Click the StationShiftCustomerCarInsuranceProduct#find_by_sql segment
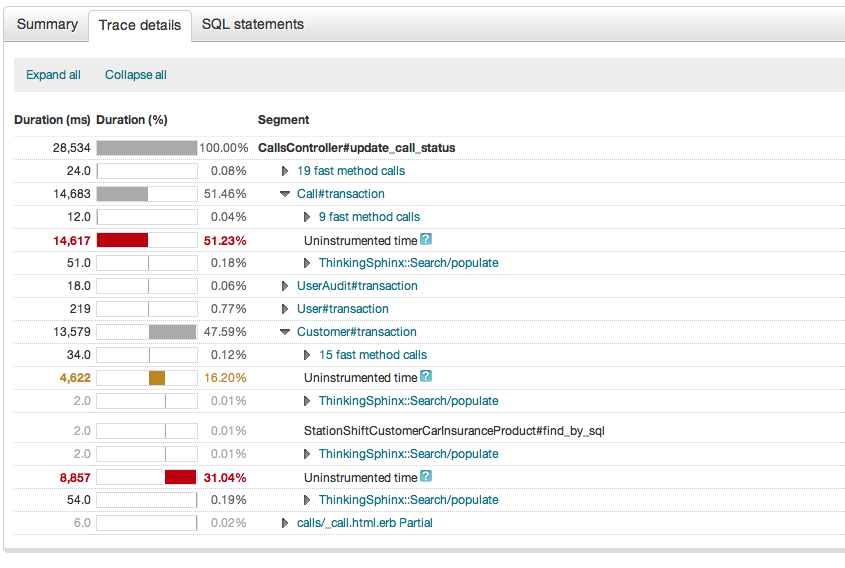845x568 pixels. click(454, 431)
